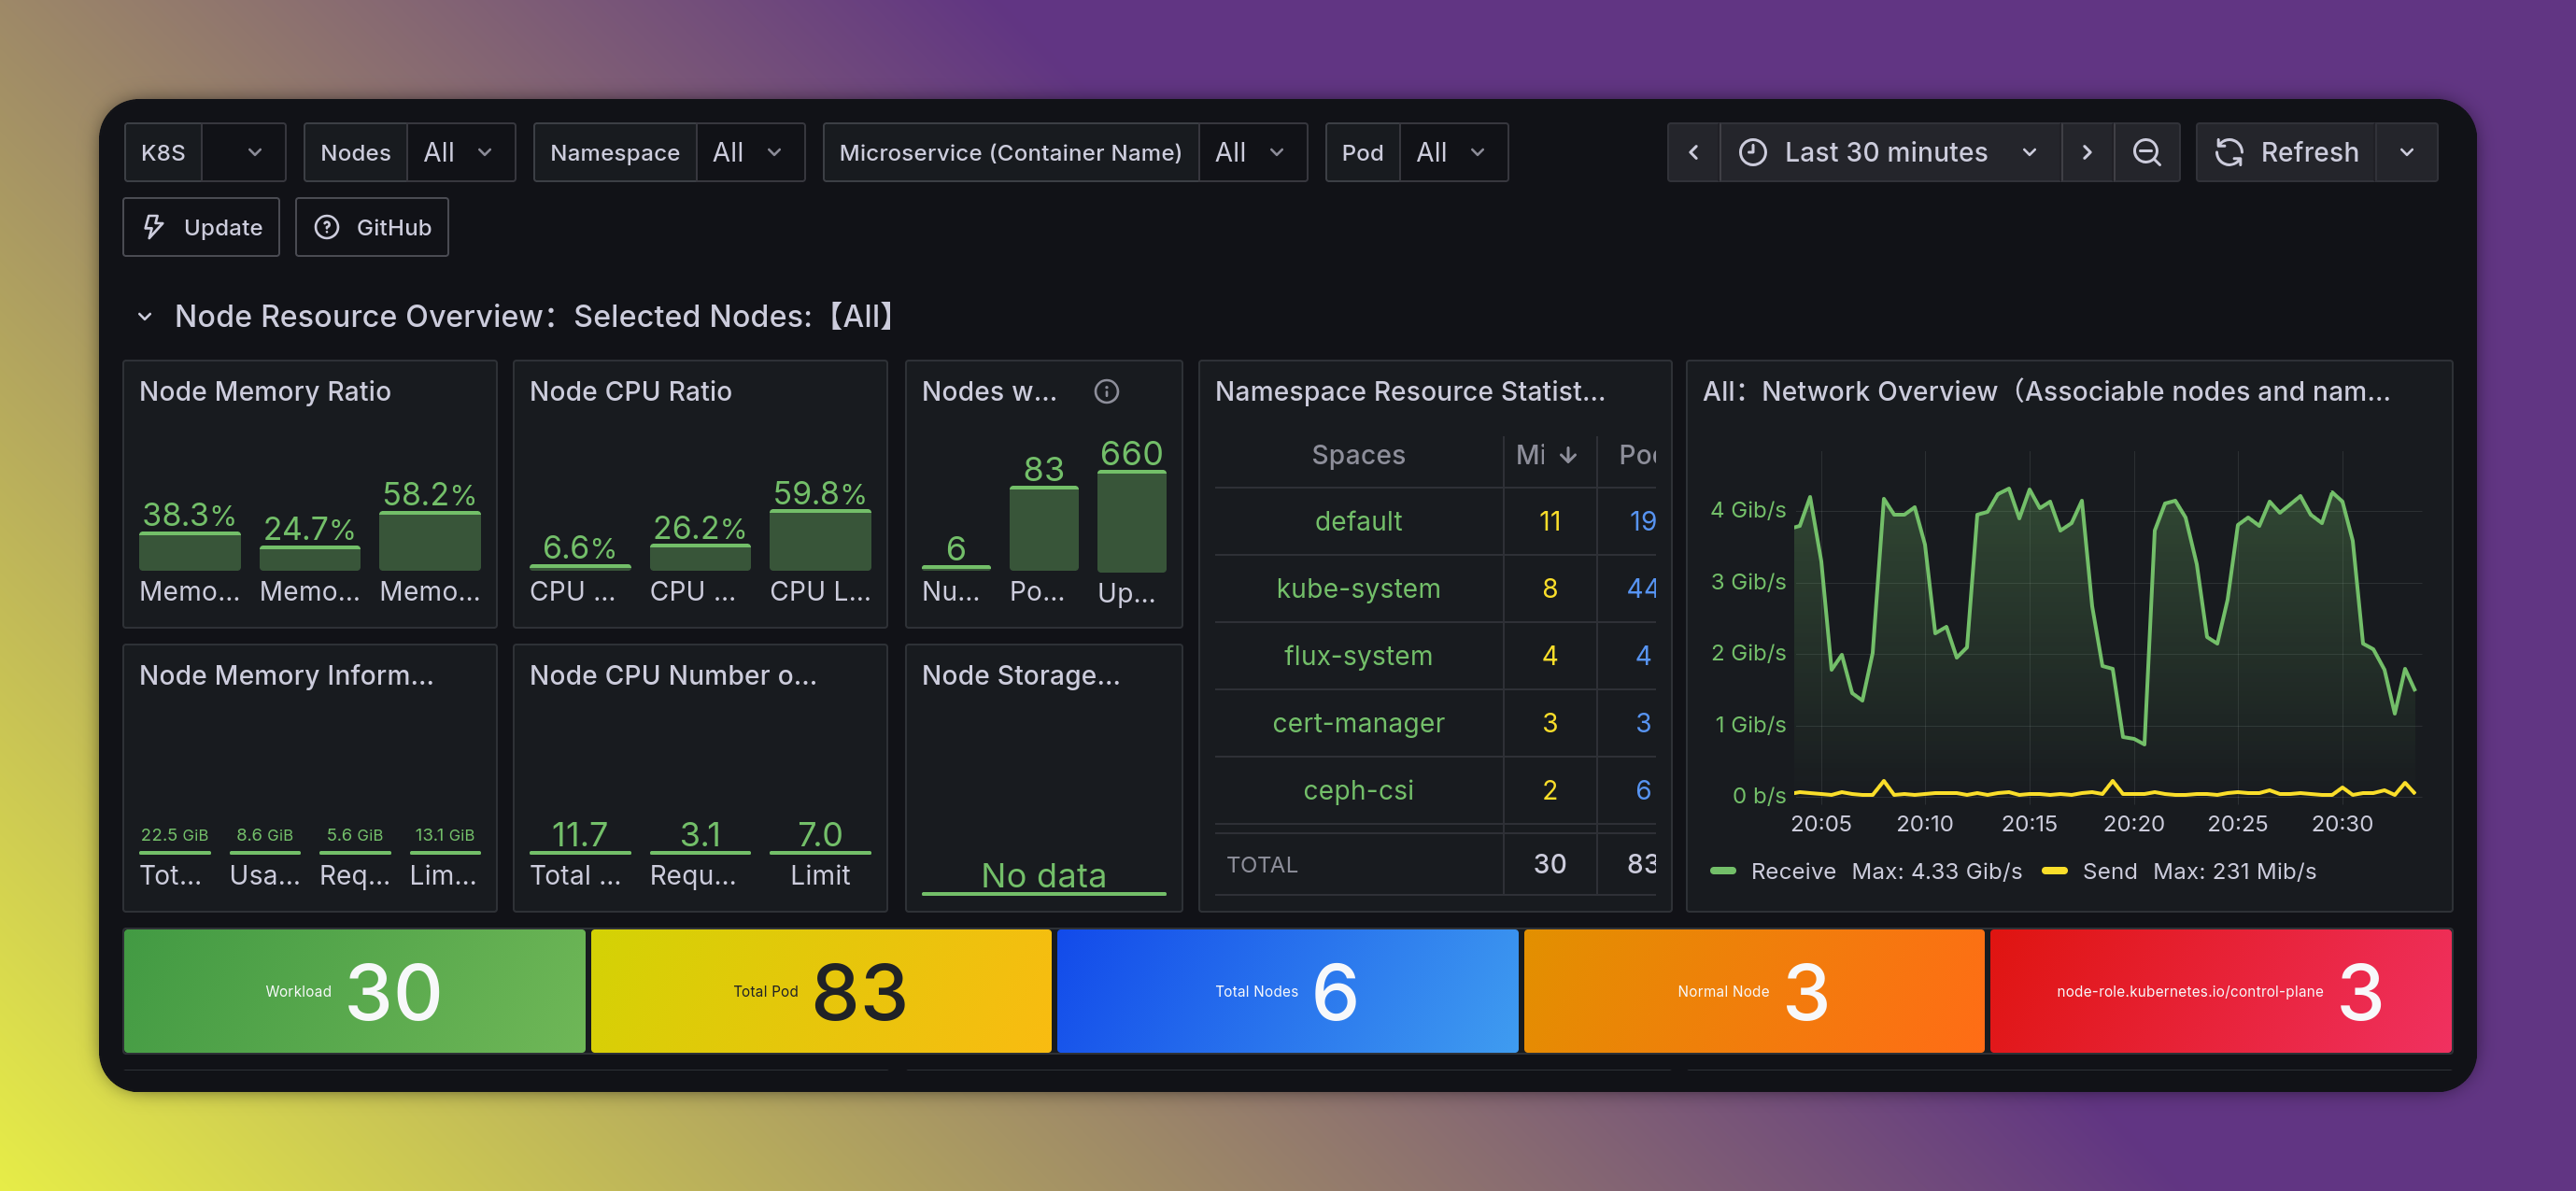
Task: Click the lightning bolt Update icon
Action: point(154,227)
